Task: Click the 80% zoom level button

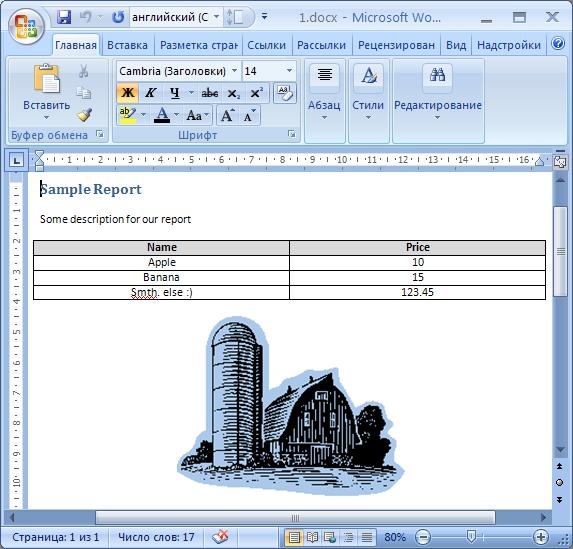Action: 395,537
